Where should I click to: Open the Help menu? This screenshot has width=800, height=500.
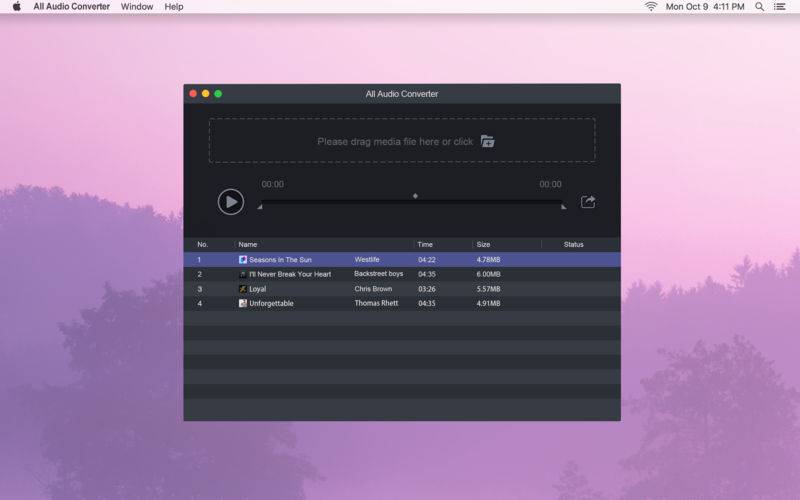(x=174, y=7)
